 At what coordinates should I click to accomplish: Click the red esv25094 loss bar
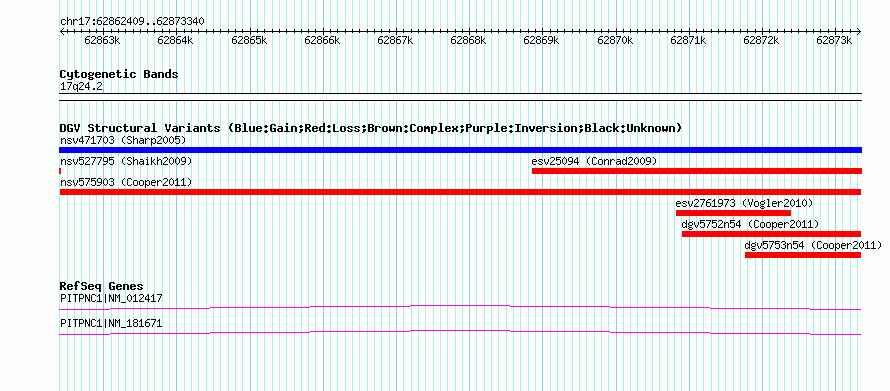point(696,171)
